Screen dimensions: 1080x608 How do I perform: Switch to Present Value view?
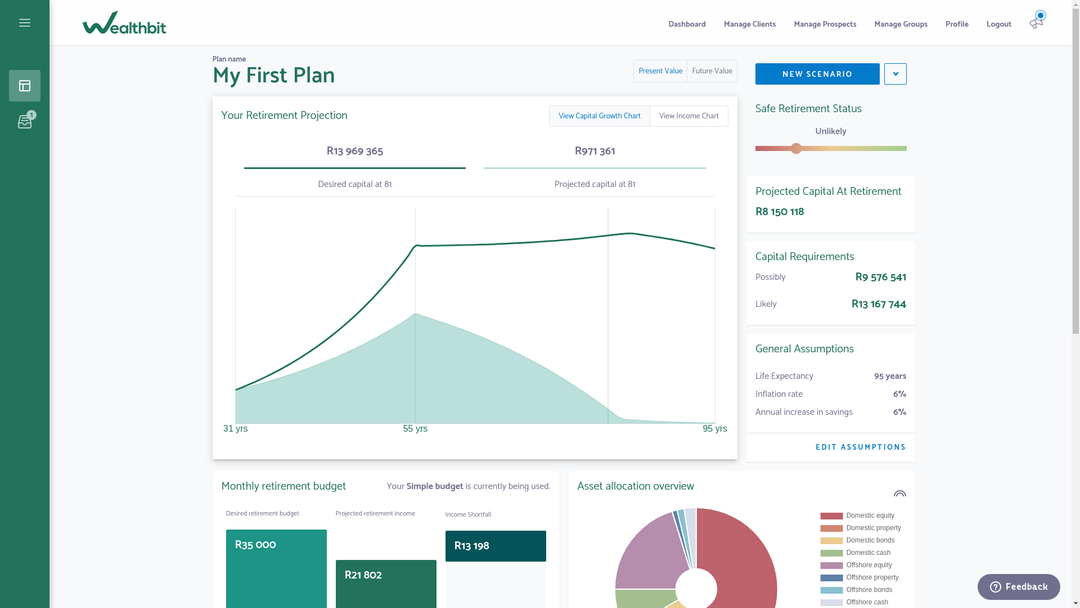pyautogui.click(x=660, y=71)
